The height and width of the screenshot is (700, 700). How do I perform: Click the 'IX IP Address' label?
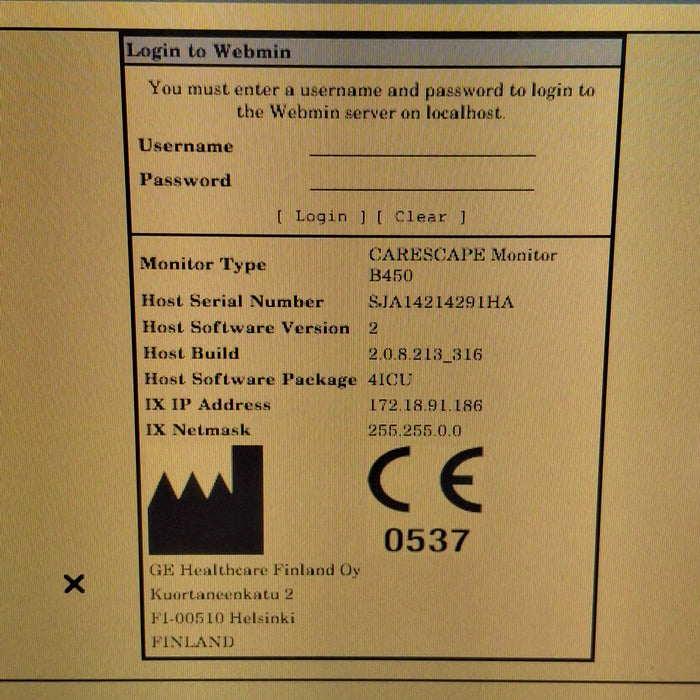pyautogui.click(x=208, y=404)
